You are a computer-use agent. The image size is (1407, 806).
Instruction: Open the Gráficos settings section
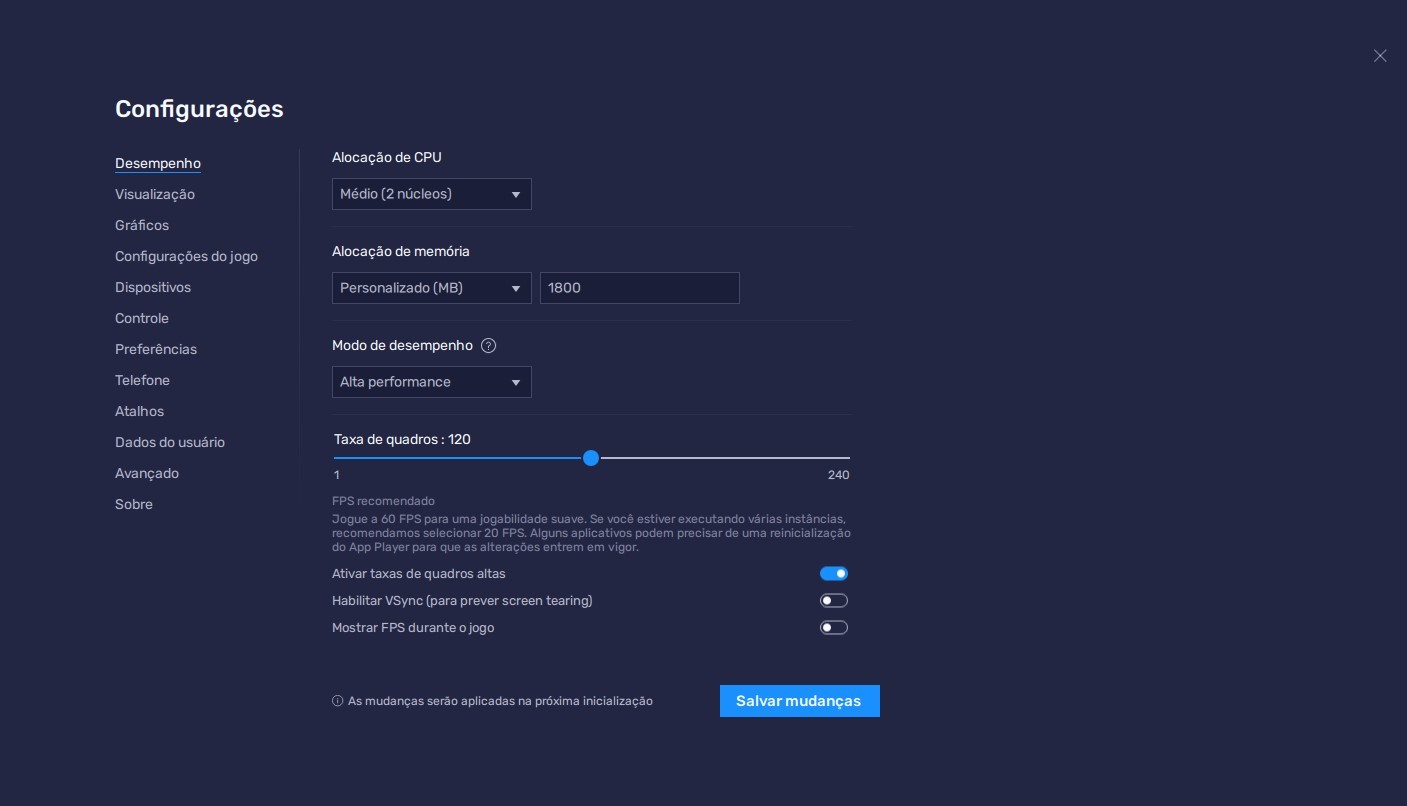(142, 225)
